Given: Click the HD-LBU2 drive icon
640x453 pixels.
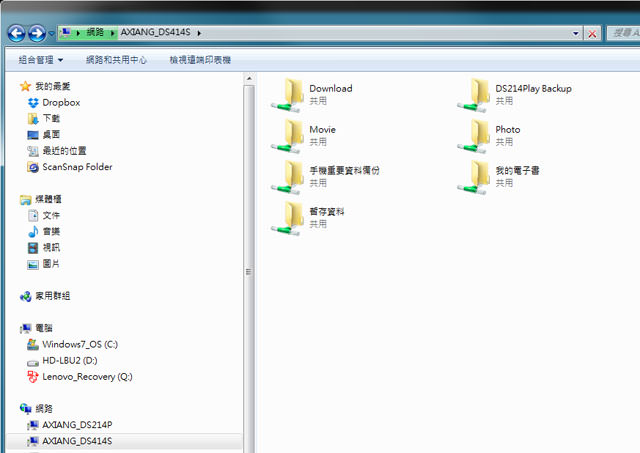Looking at the screenshot, I should (x=33, y=362).
